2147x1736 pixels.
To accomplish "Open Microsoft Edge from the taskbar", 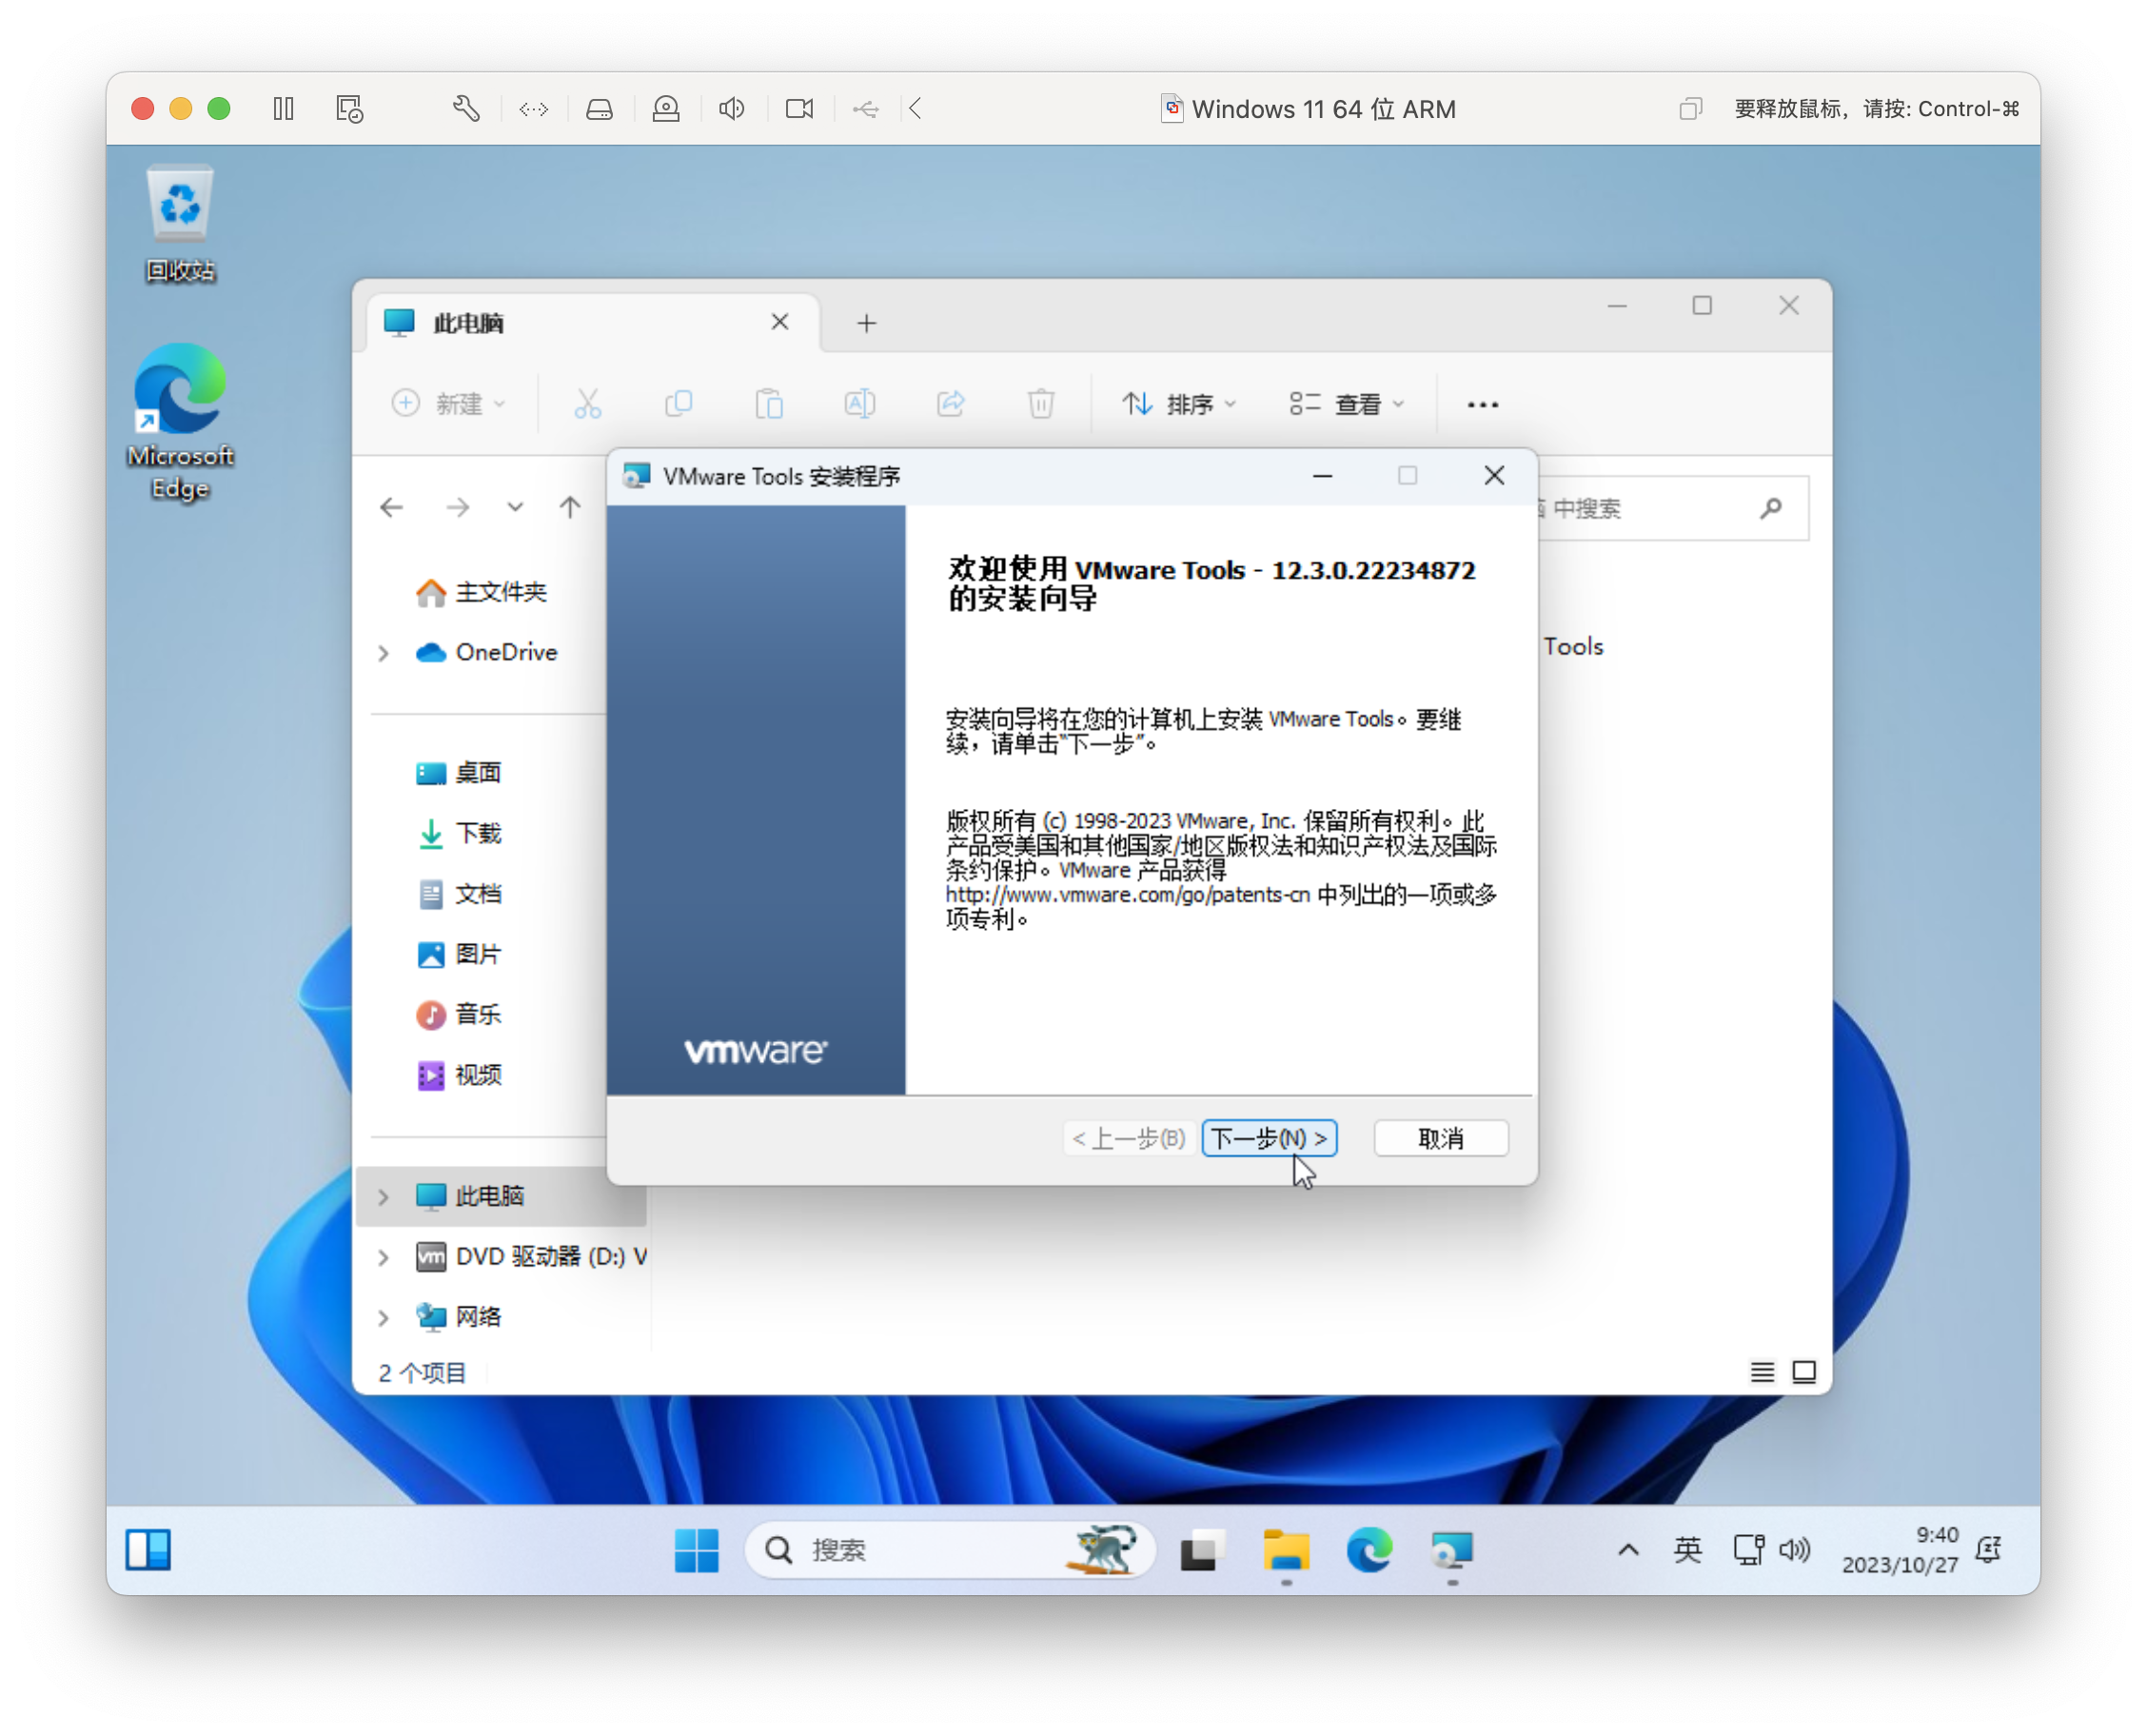I will pos(1369,1550).
